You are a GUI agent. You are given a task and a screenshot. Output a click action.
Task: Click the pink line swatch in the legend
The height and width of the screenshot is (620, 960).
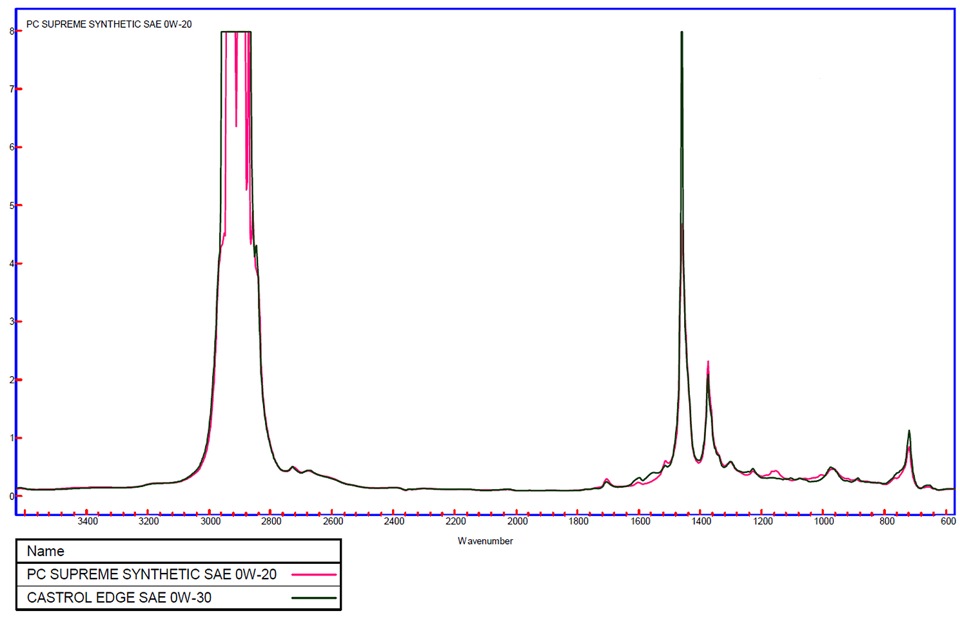click(314, 575)
